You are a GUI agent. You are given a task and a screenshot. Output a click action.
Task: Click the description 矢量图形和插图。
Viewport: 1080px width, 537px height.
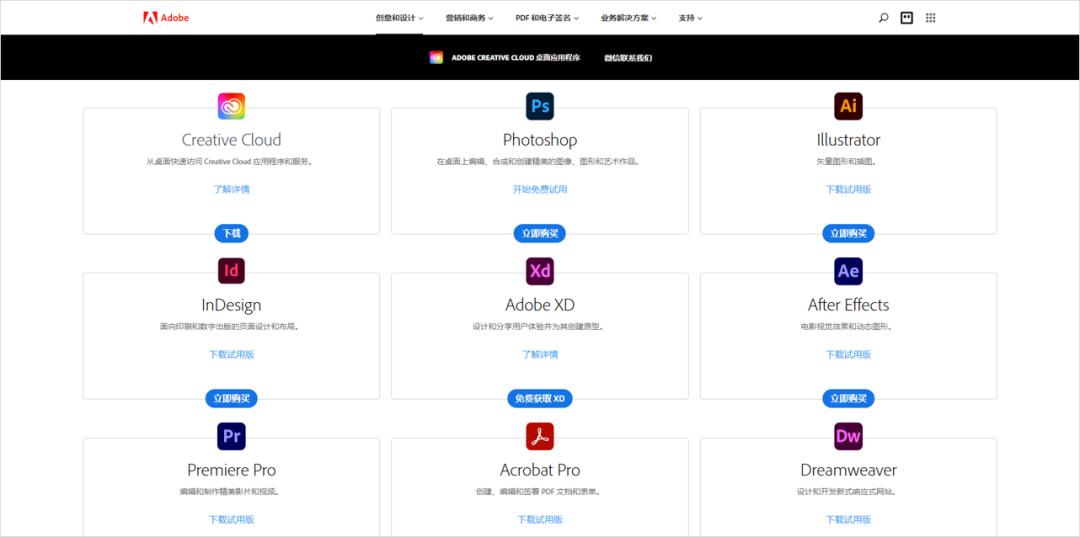pos(849,162)
